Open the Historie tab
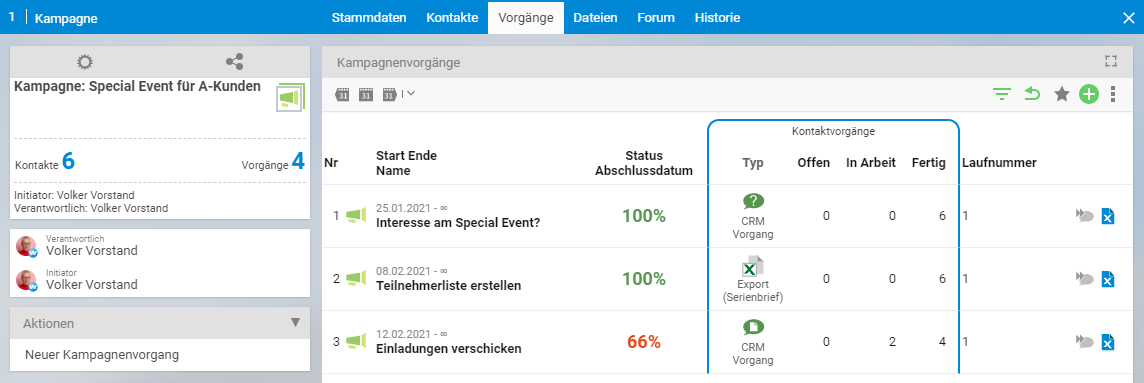The height and width of the screenshot is (383, 1144). pyautogui.click(x=717, y=18)
